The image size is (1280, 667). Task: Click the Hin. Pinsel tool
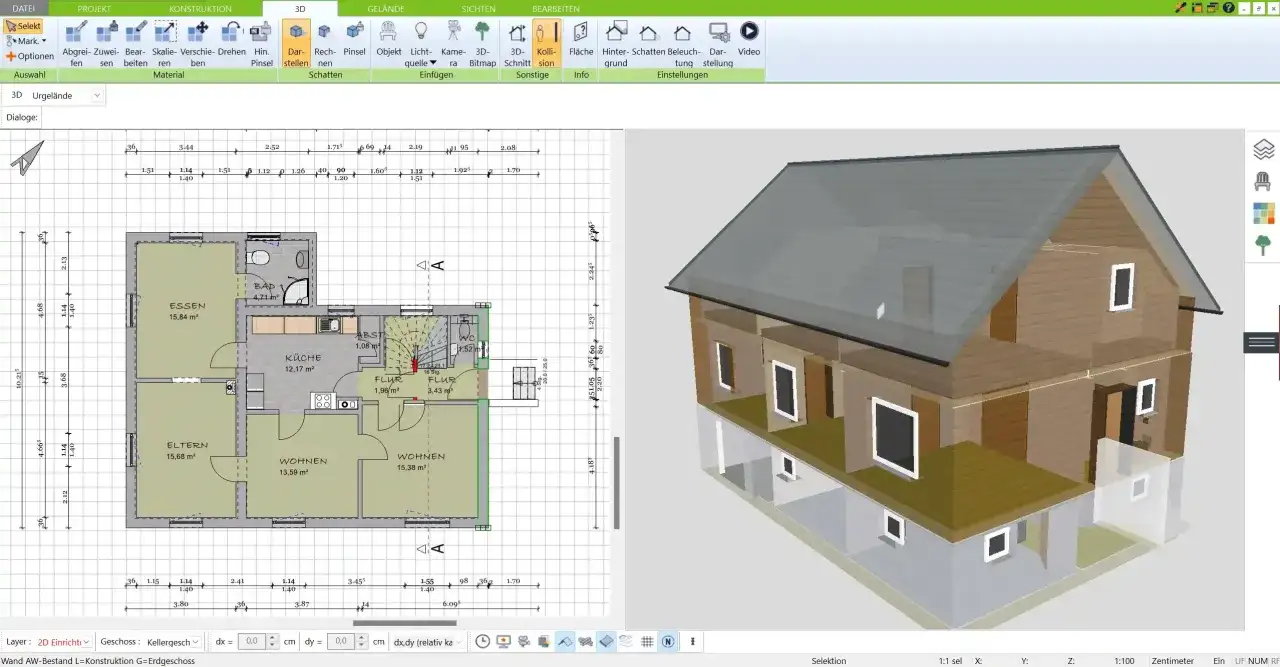click(261, 44)
